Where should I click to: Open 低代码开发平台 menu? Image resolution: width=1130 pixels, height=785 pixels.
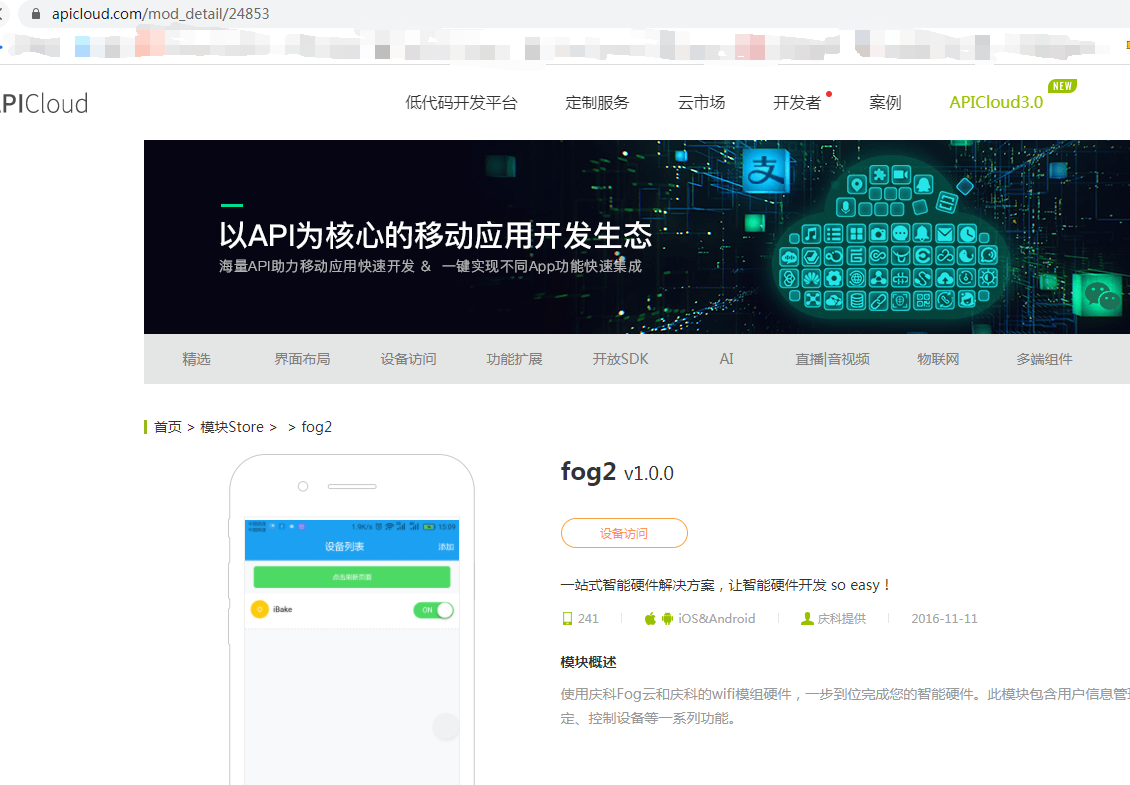(461, 102)
